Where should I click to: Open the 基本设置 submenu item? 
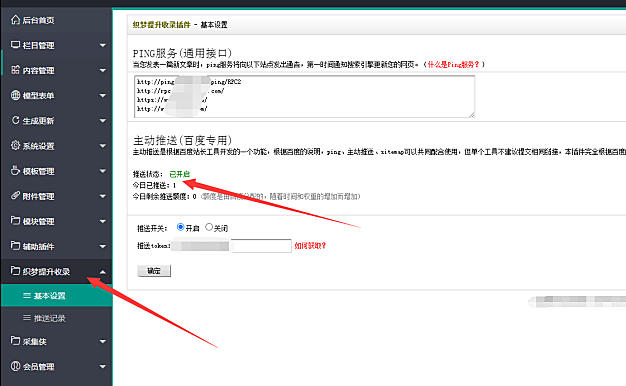(x=56, y=295)
